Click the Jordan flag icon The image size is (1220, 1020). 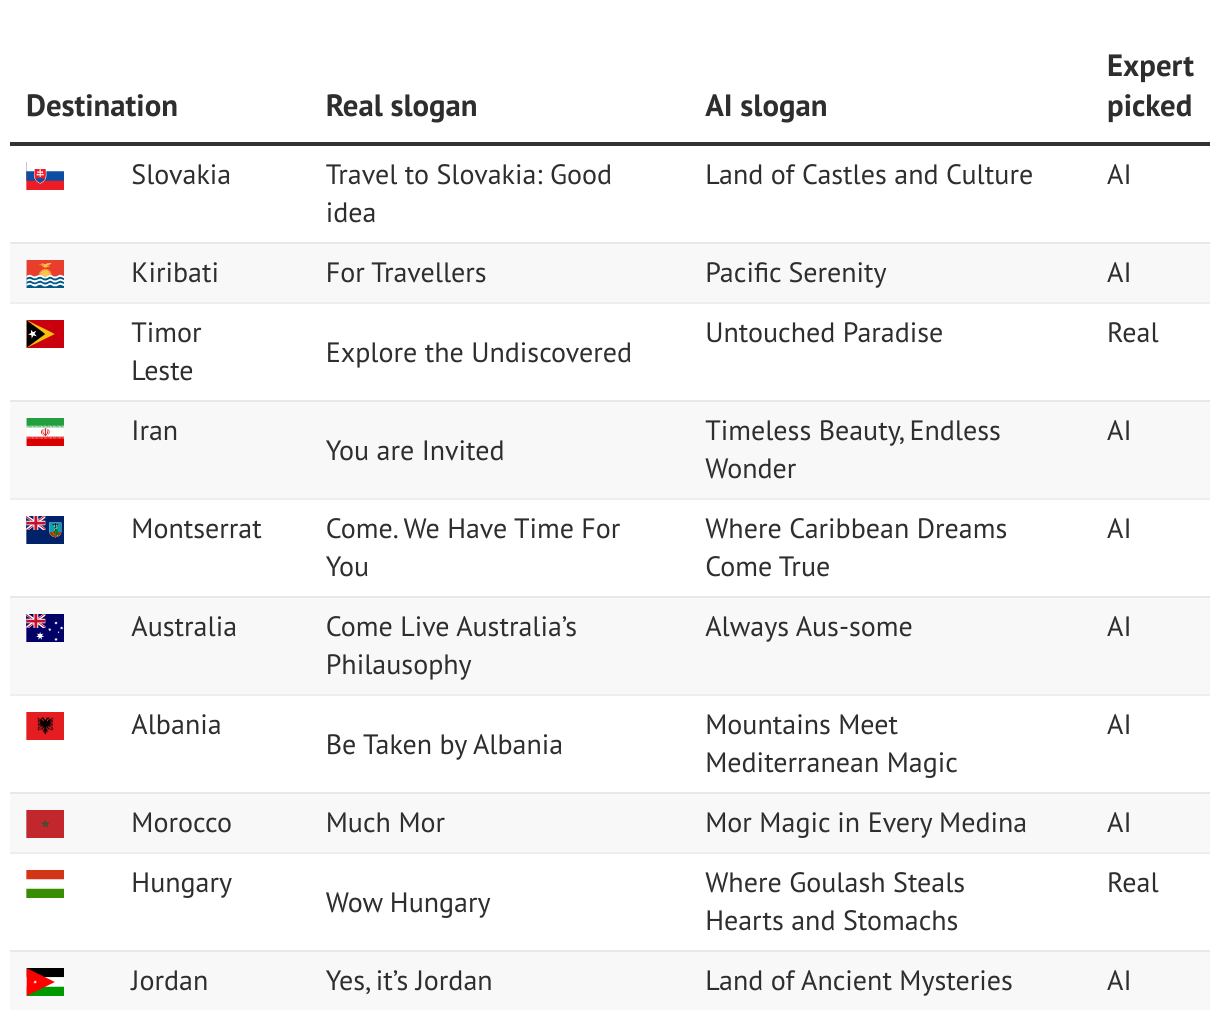click(45, 982)
